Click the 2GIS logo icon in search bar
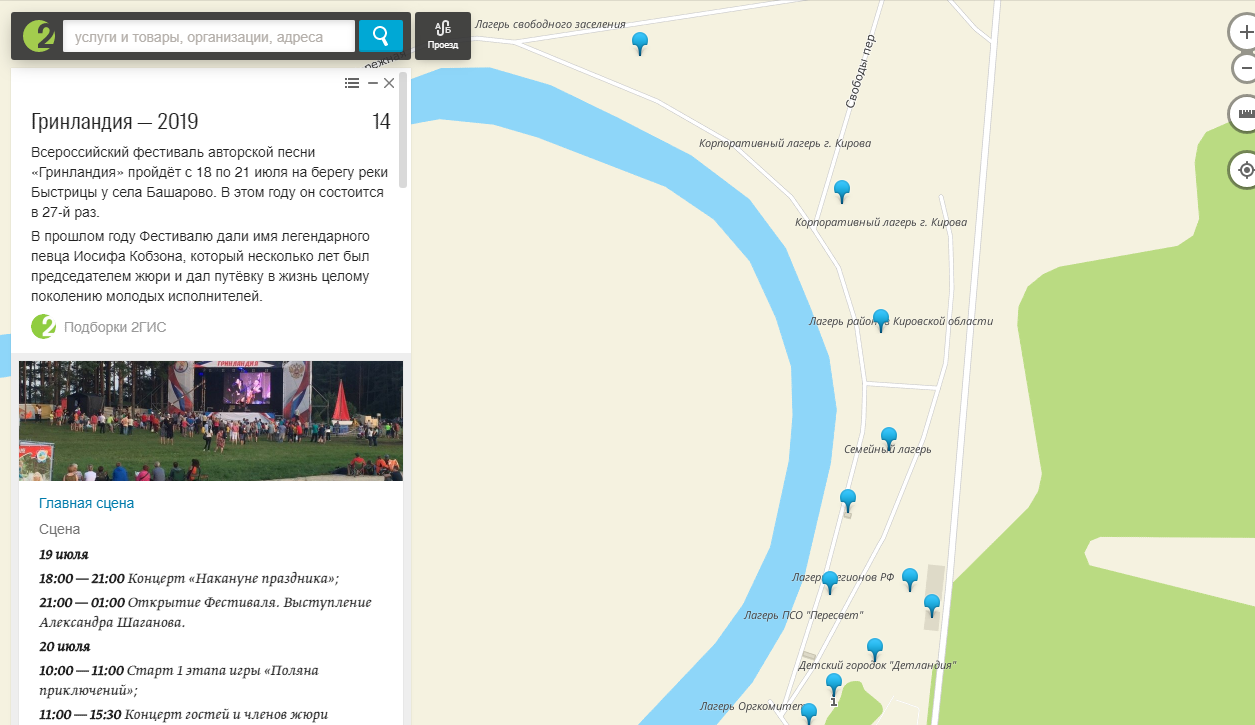Screen dimensions: 1255x725 pos(38,37)
